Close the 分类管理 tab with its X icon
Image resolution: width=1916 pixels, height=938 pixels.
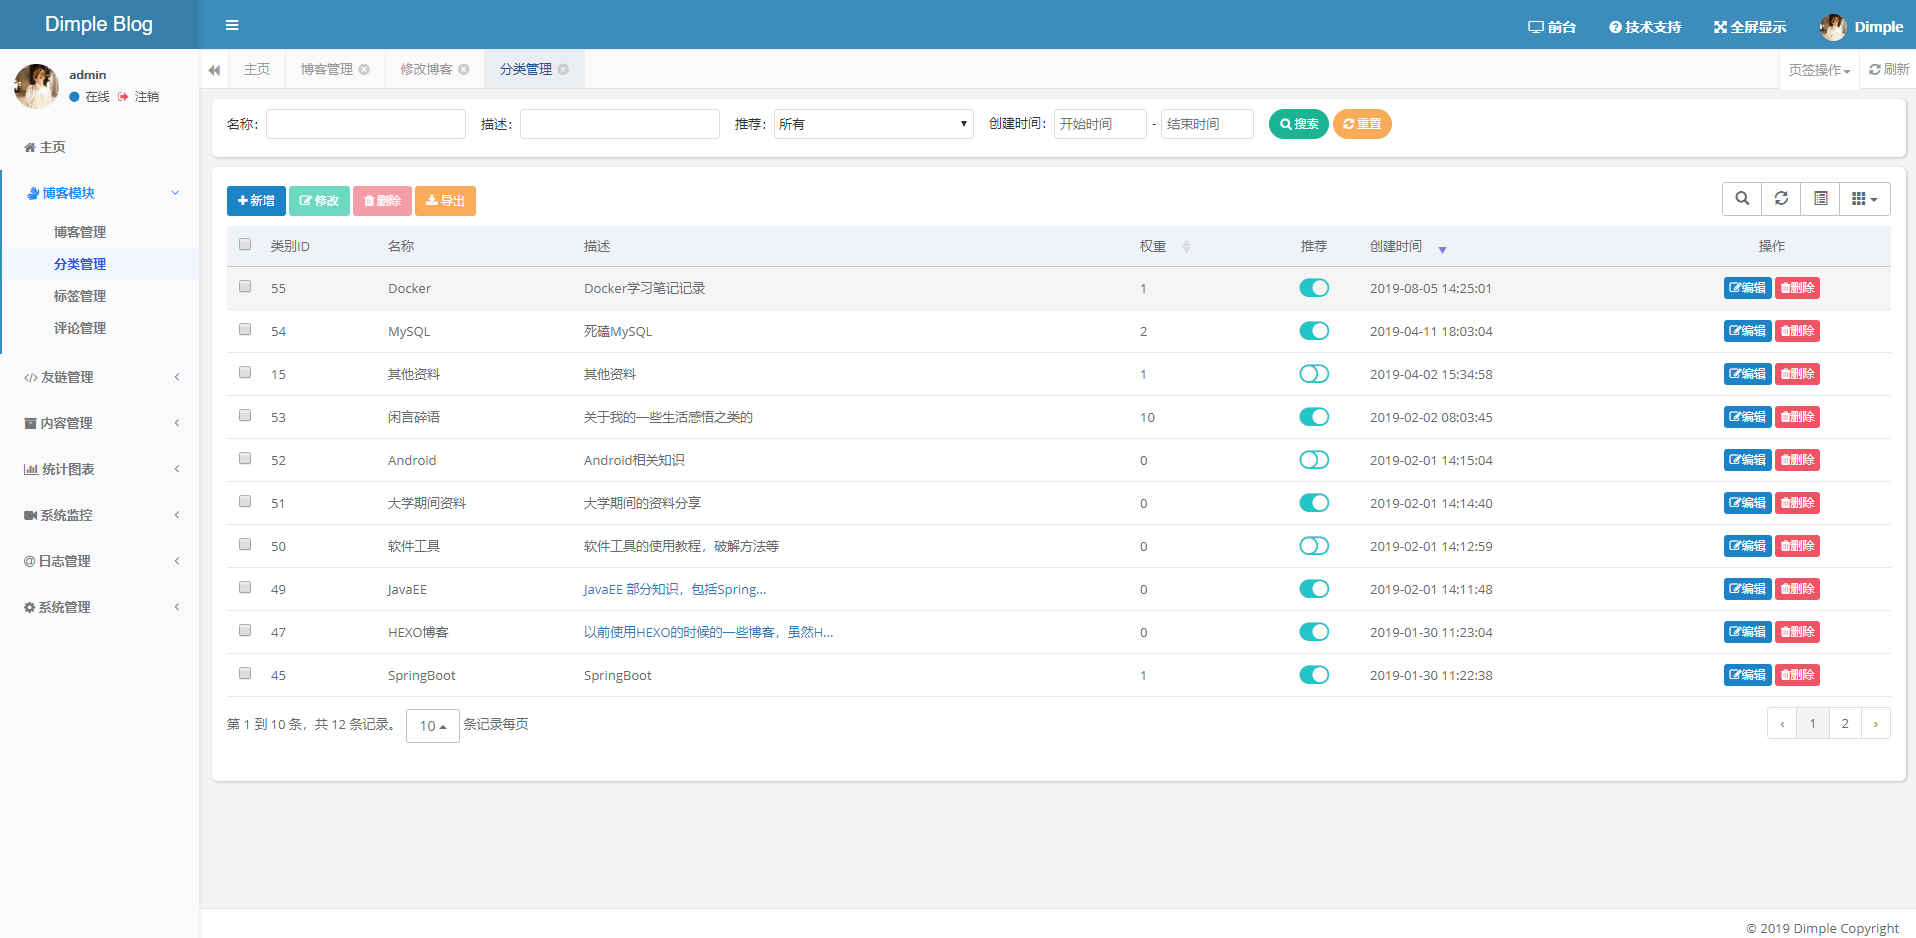564,70
